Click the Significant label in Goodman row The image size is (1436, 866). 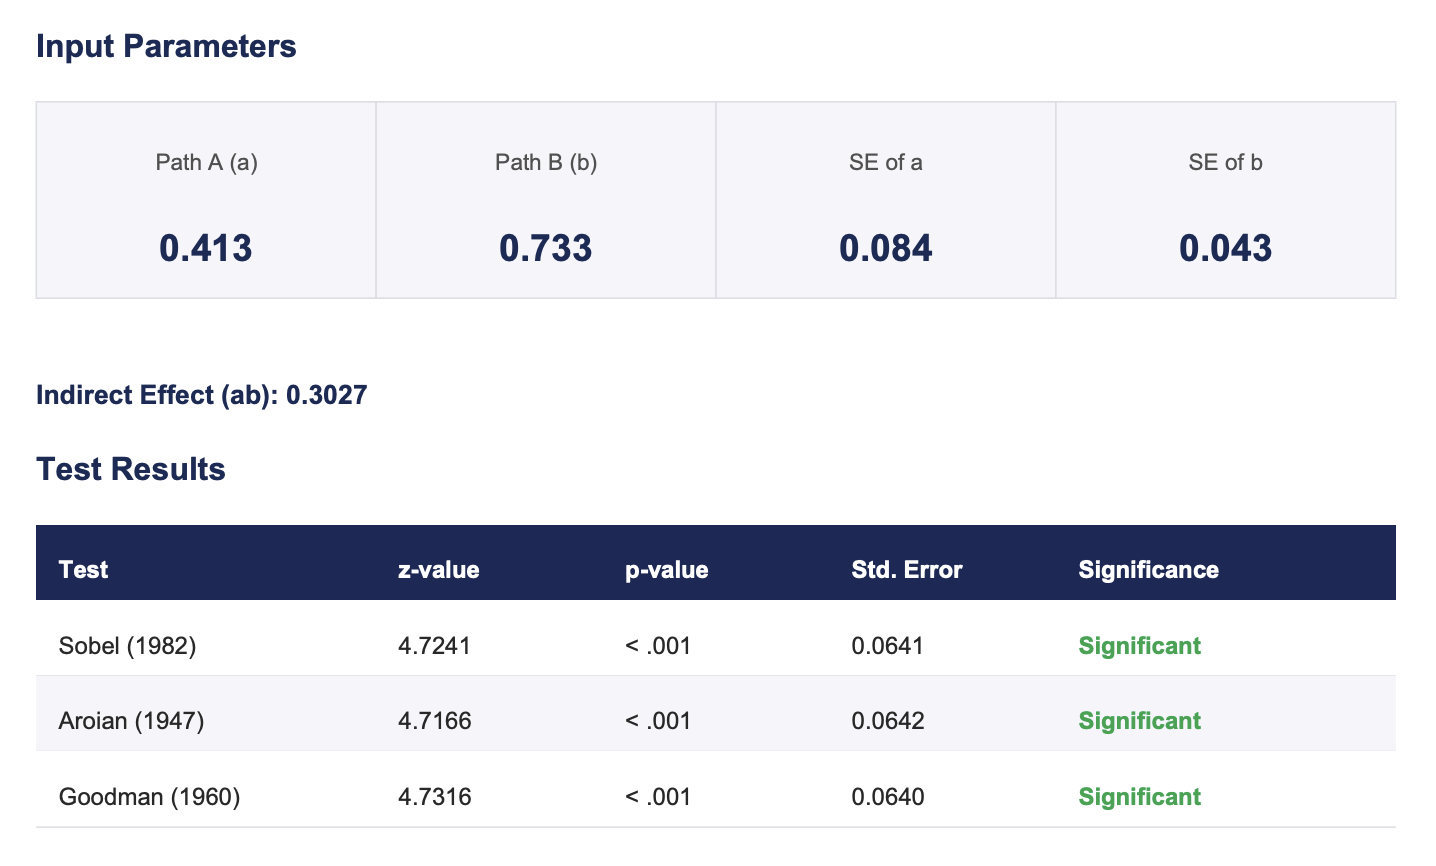(1139, 797)
